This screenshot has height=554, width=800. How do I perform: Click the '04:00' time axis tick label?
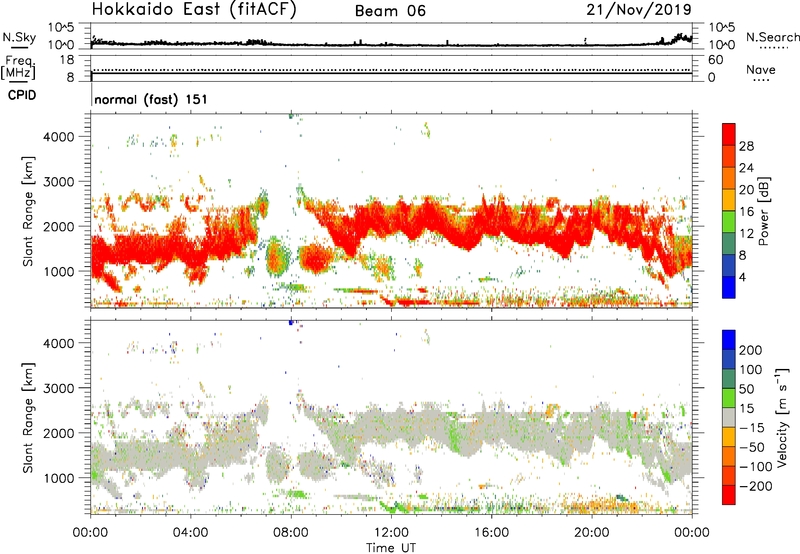190,533
